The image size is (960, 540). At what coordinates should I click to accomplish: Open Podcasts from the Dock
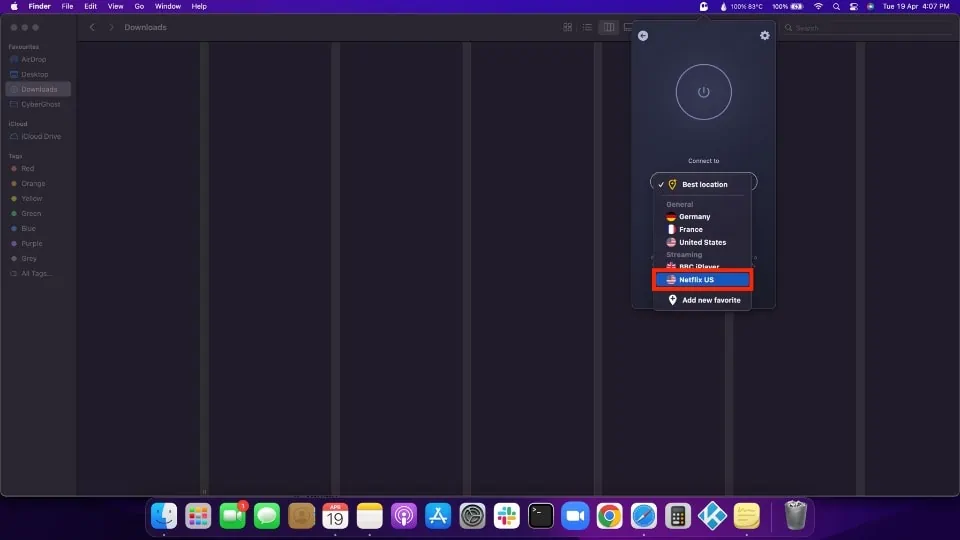tap(404, 516)
